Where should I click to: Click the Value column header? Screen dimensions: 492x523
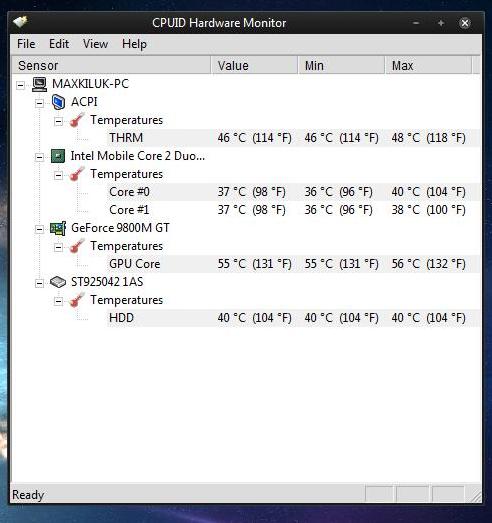click(x=254, y=65)
